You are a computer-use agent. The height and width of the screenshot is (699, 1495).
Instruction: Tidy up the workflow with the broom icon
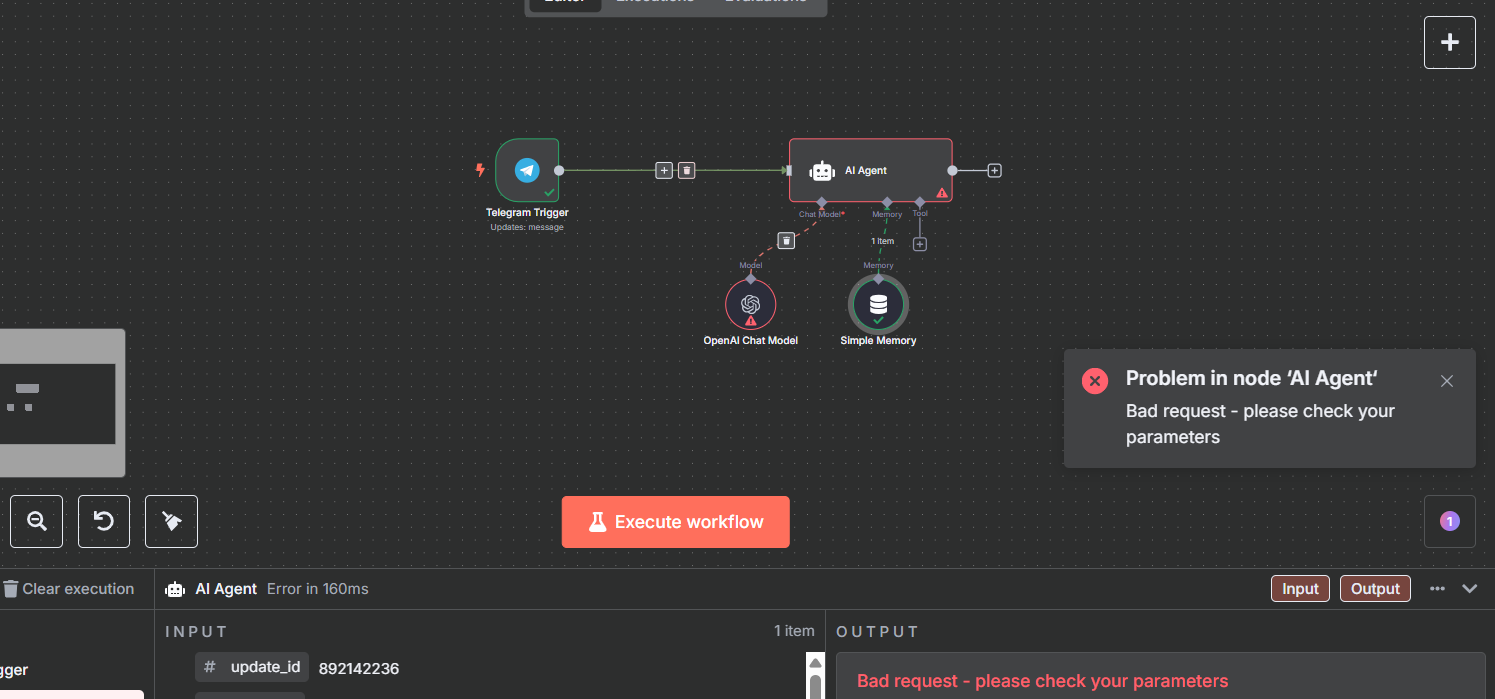(x=171, y=521)
